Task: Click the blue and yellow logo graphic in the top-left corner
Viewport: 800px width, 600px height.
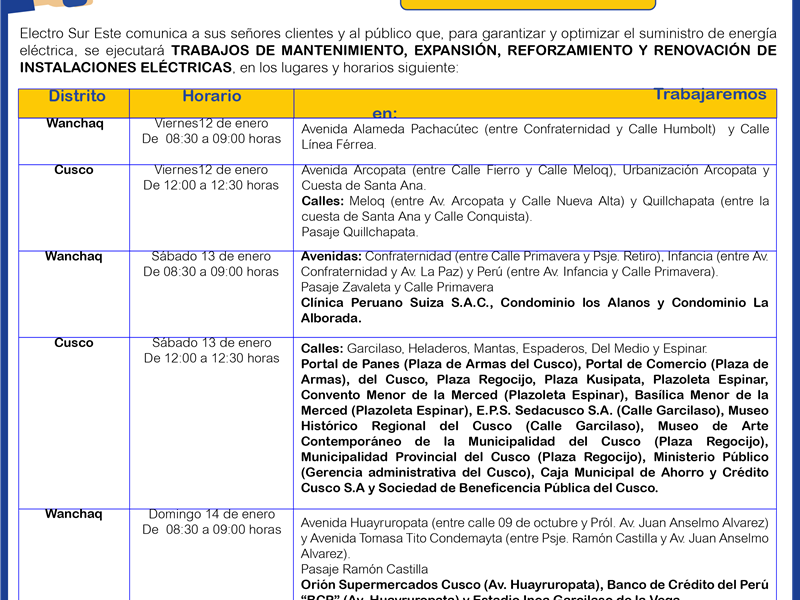Action: click(40, 5)
